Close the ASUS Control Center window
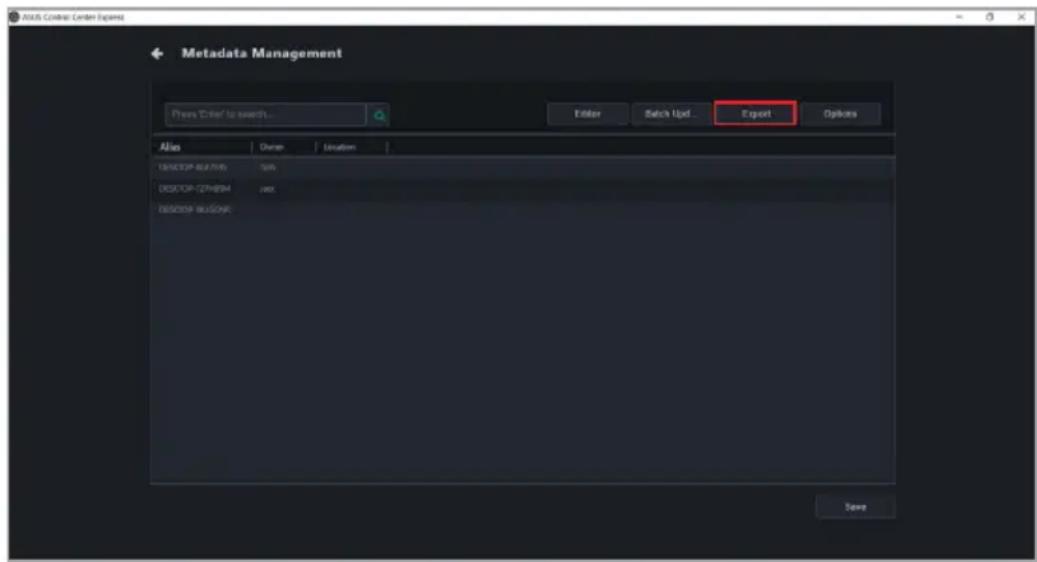Screen dimensions: 1037x562 [1021, 17]
